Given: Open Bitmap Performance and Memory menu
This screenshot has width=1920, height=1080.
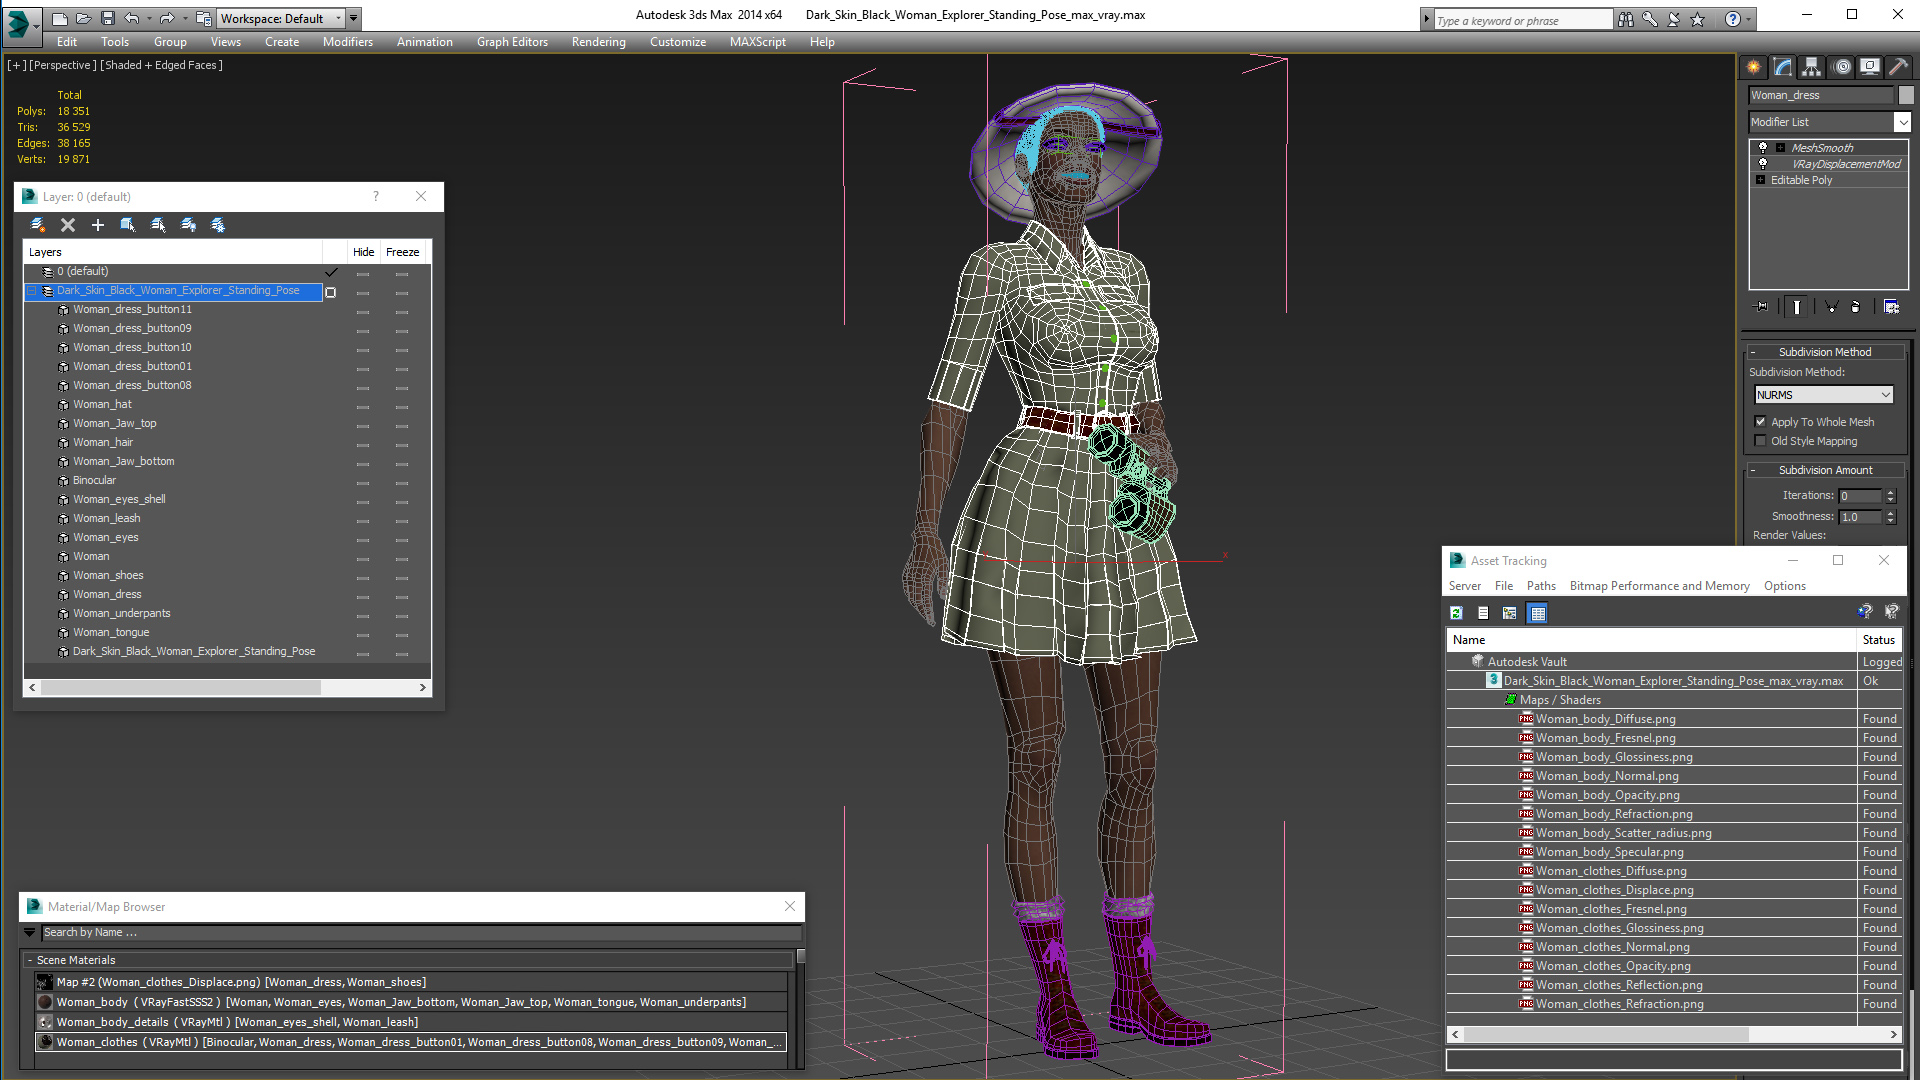Looking at the screenshot, I should click(x=1659, y=586).
